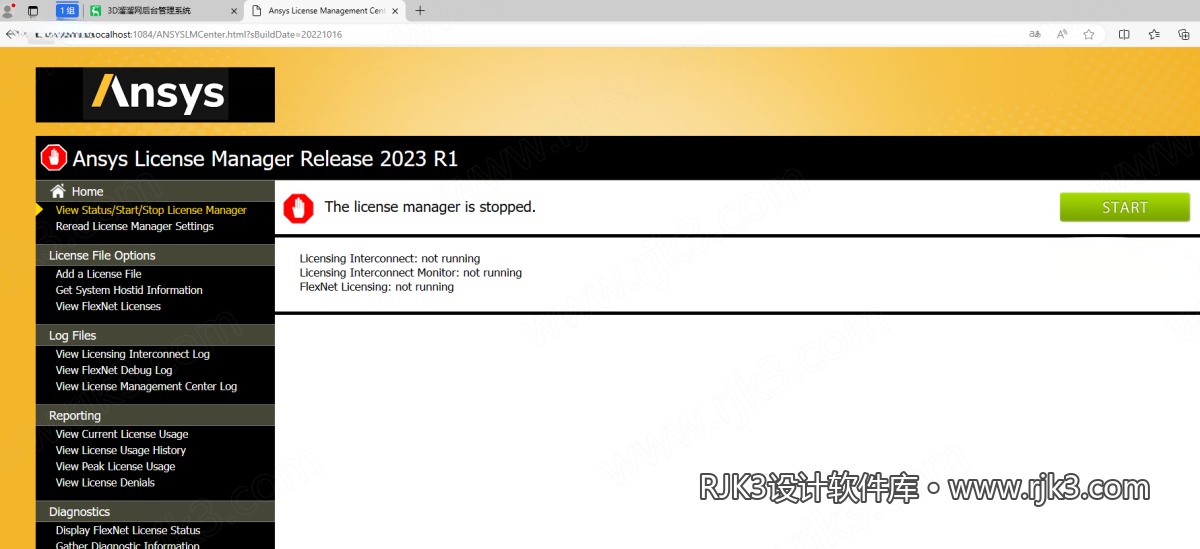This screenshot has width=1200, height=549.
Task: Open View Status/Start/Stop License Manager
Action: click(x=151, y=210)
